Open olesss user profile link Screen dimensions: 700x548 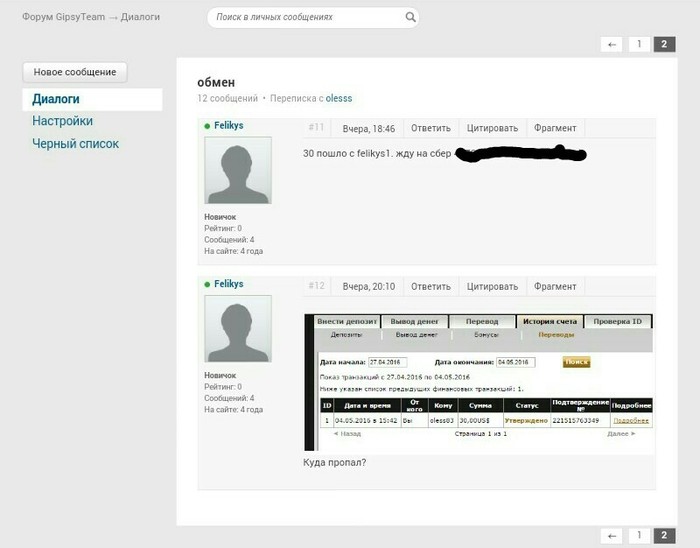coord(339,98)
